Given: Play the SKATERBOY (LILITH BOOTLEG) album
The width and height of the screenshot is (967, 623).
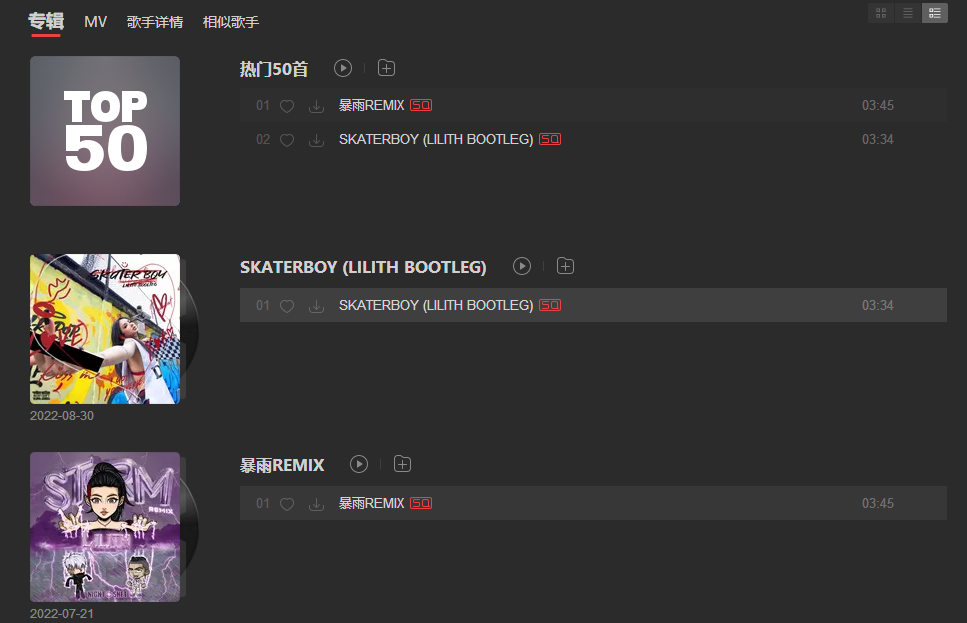Looking at the screenshot, I should pyautogui.click(x=522, y=266).
